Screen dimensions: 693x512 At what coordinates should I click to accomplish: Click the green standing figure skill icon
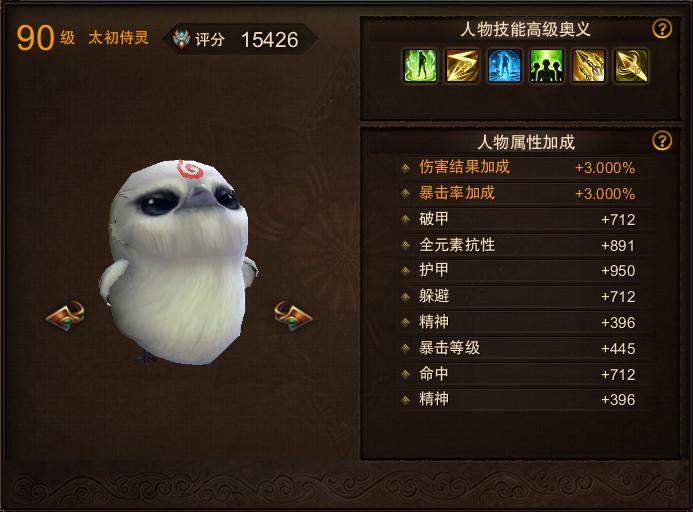pyautogui.click(x=420, y=66)
